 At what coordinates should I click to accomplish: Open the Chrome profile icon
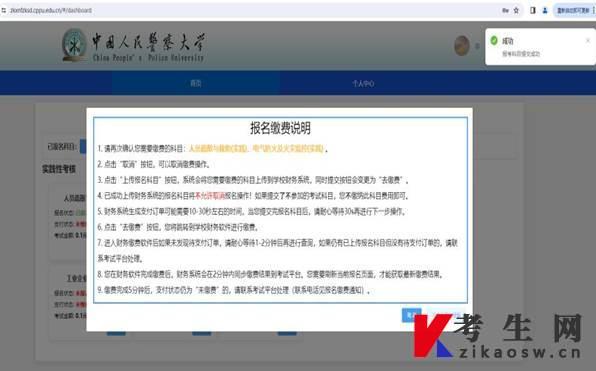pyautogui.click(x=545, y=10)
